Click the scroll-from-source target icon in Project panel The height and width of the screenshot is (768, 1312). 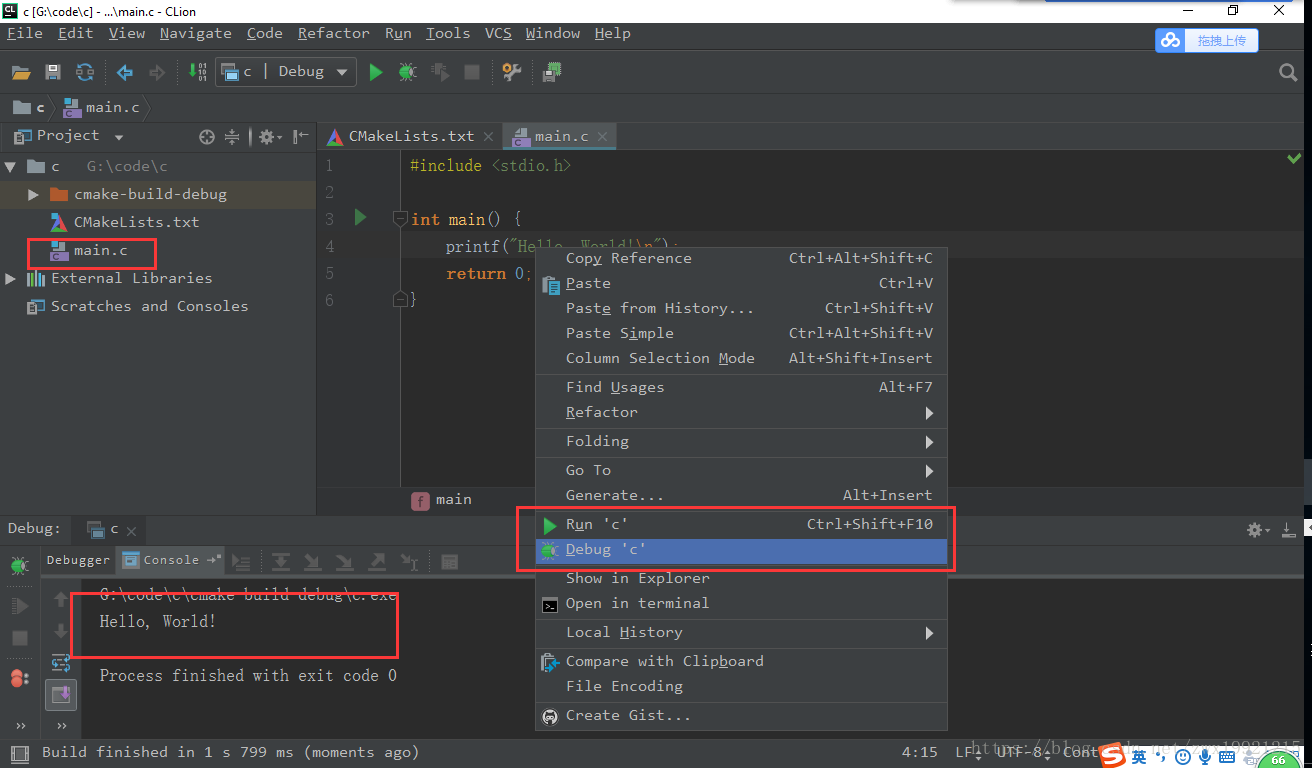pyautogui.click(x=207, y=137)
